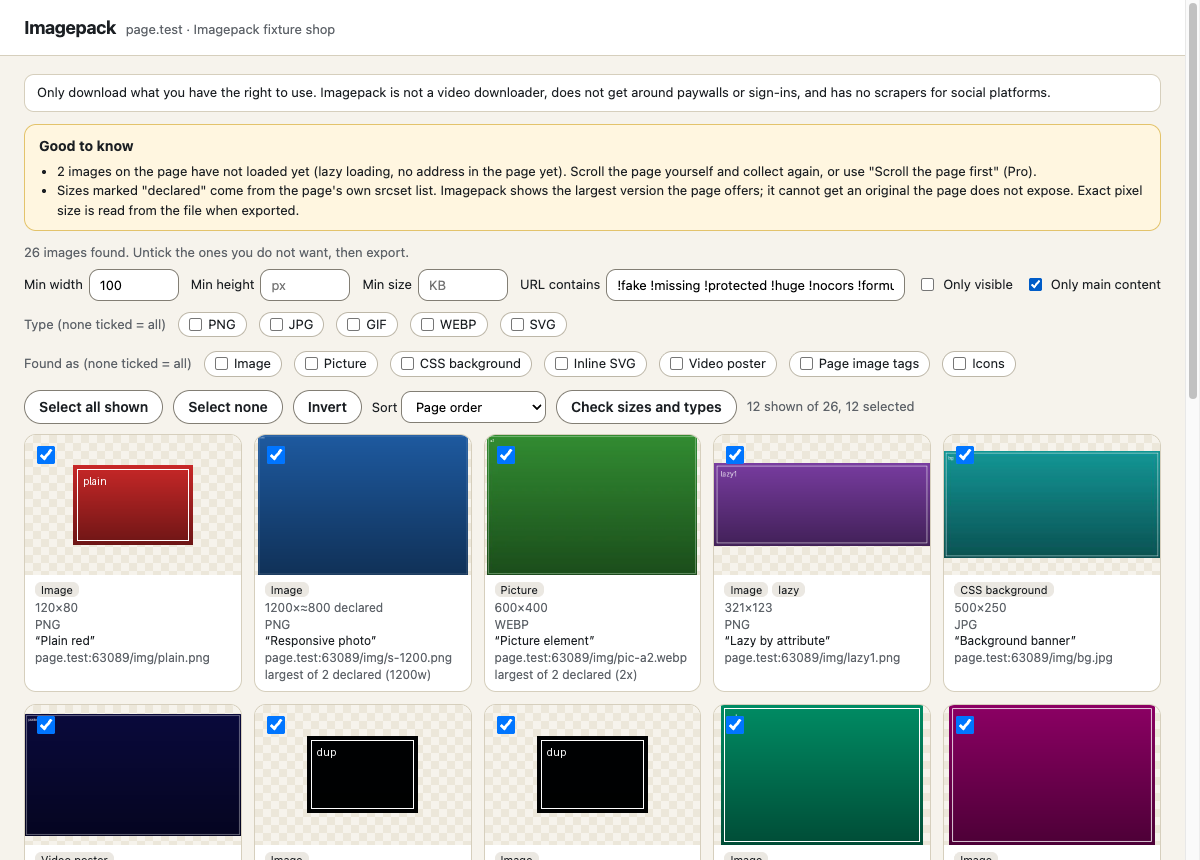Open the Plain red thumbnail

(x=133, y=505)
